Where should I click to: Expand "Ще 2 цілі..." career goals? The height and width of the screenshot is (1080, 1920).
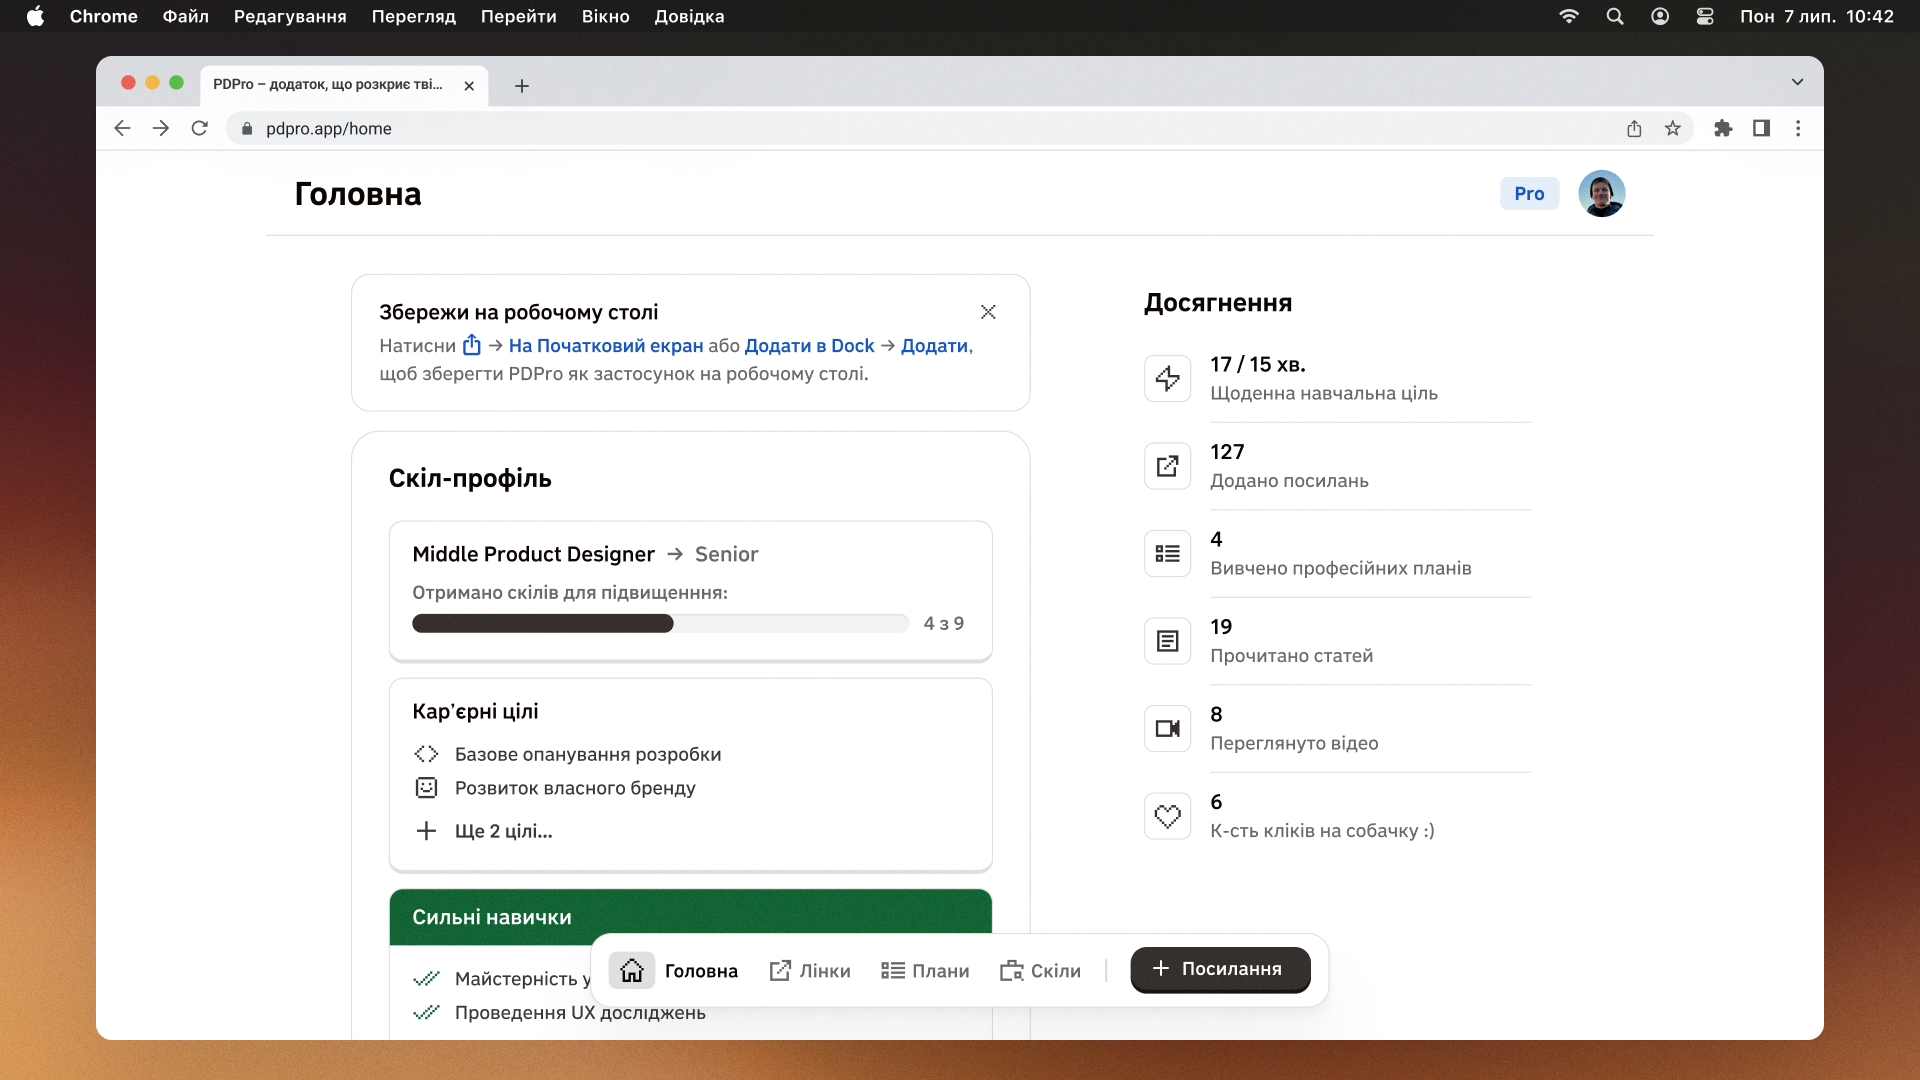502,831
